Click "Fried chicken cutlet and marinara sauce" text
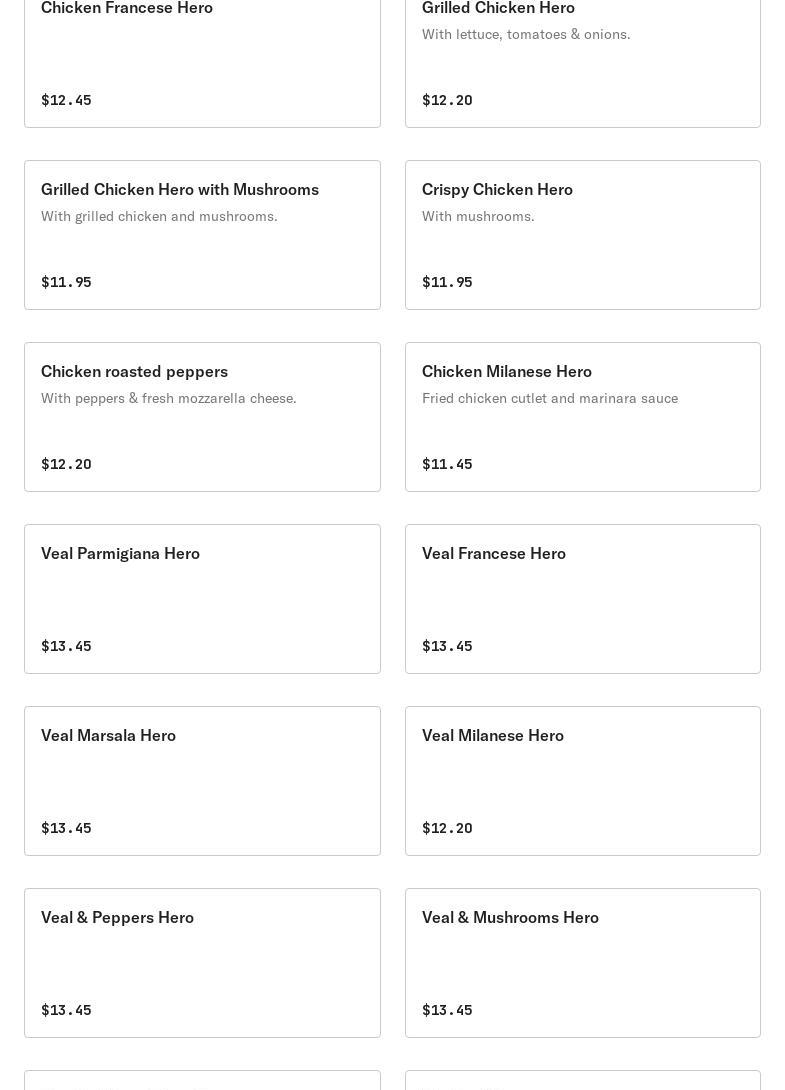The height and width of the screenshot is (1090, 785). point(550,398)
